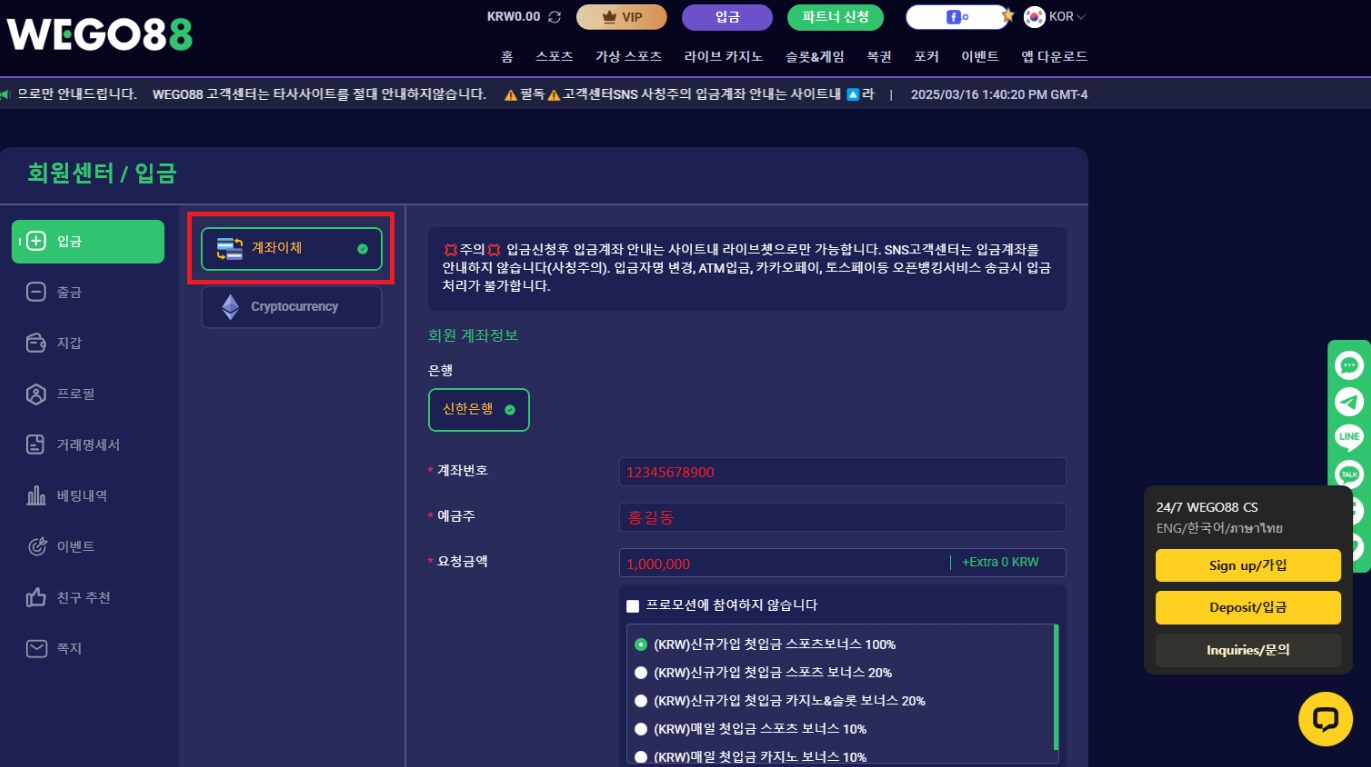
Task: Select 매일 첫입금 카지노 보너스 10% radio
Action: click(641, 757)
